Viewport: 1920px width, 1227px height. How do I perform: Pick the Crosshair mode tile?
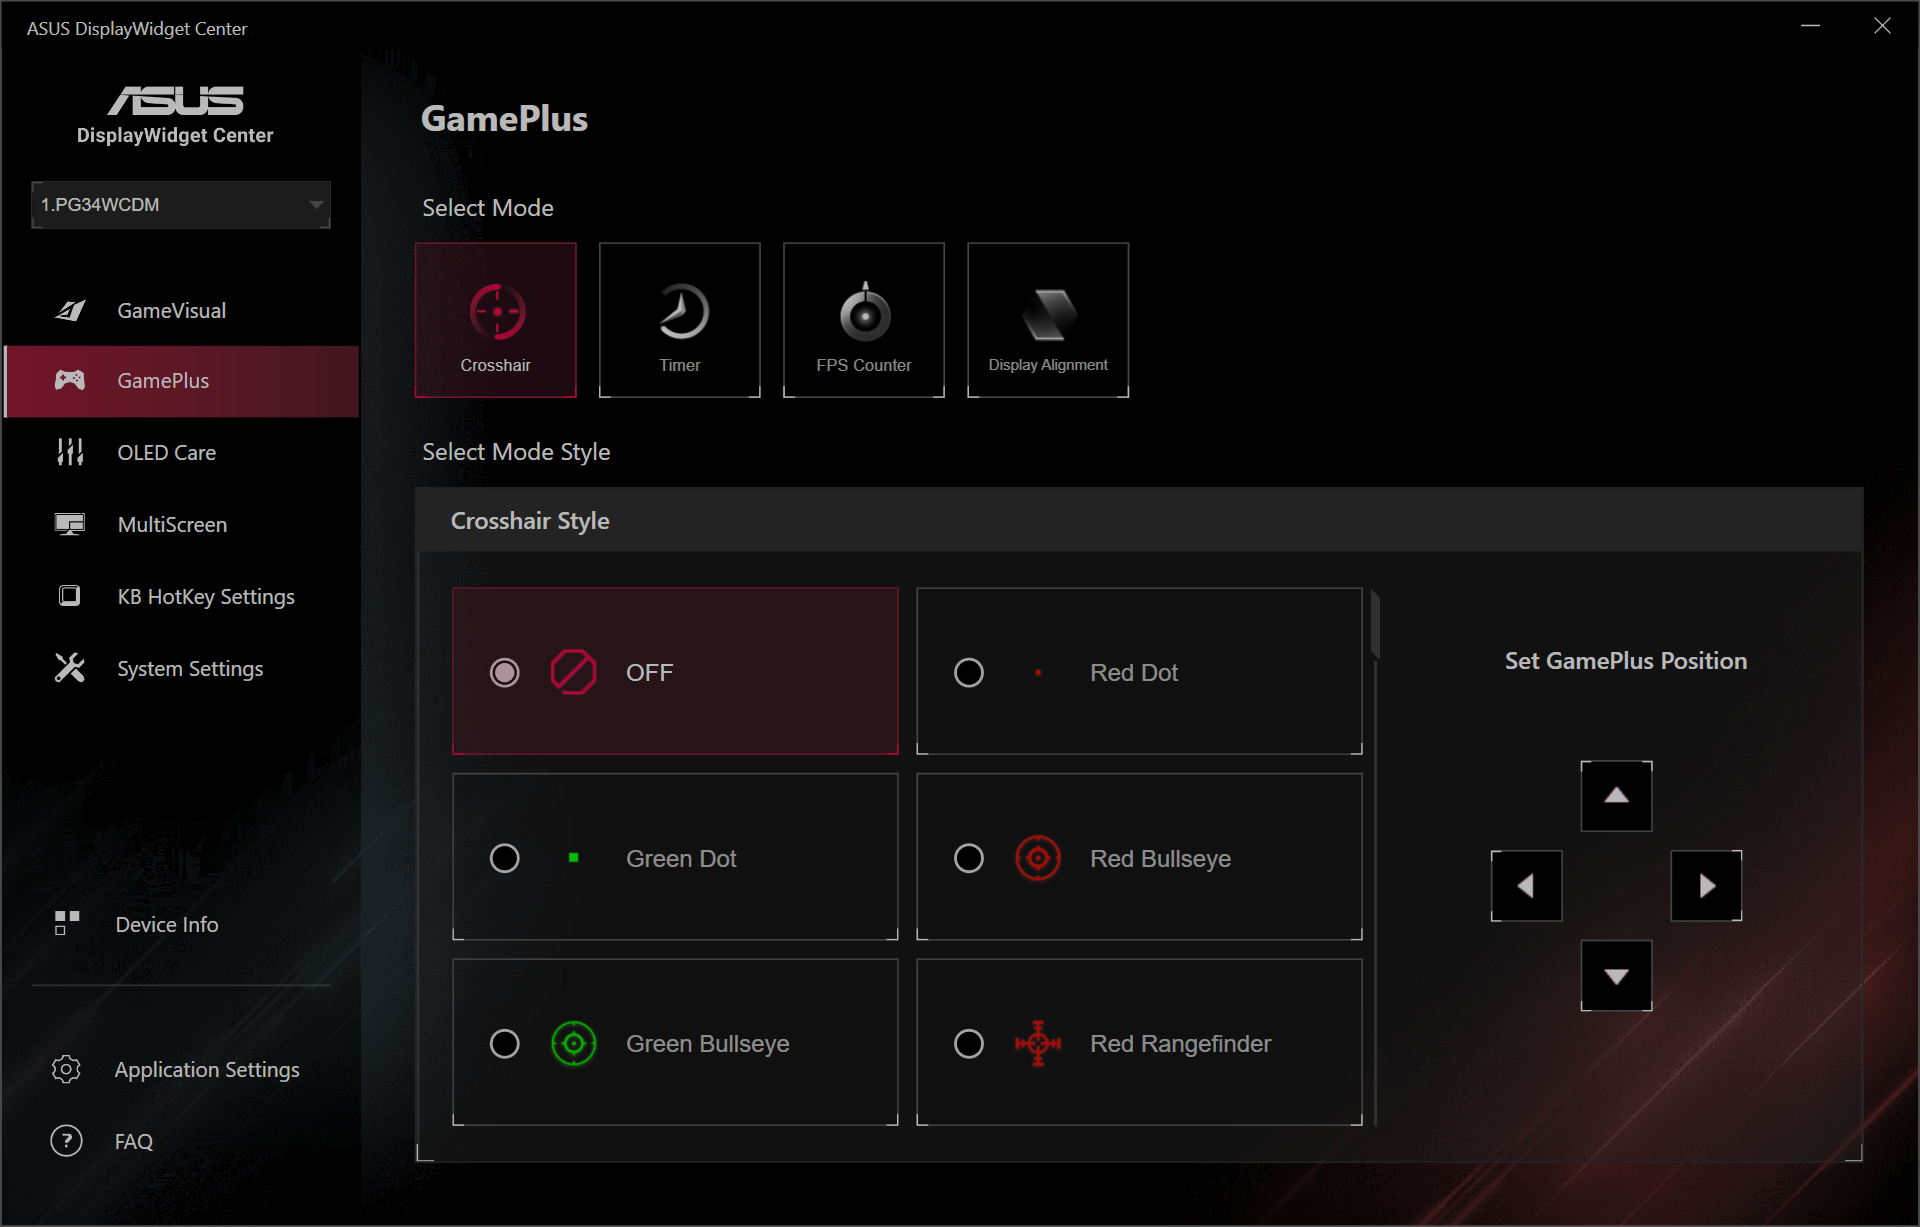pos(496,320)
